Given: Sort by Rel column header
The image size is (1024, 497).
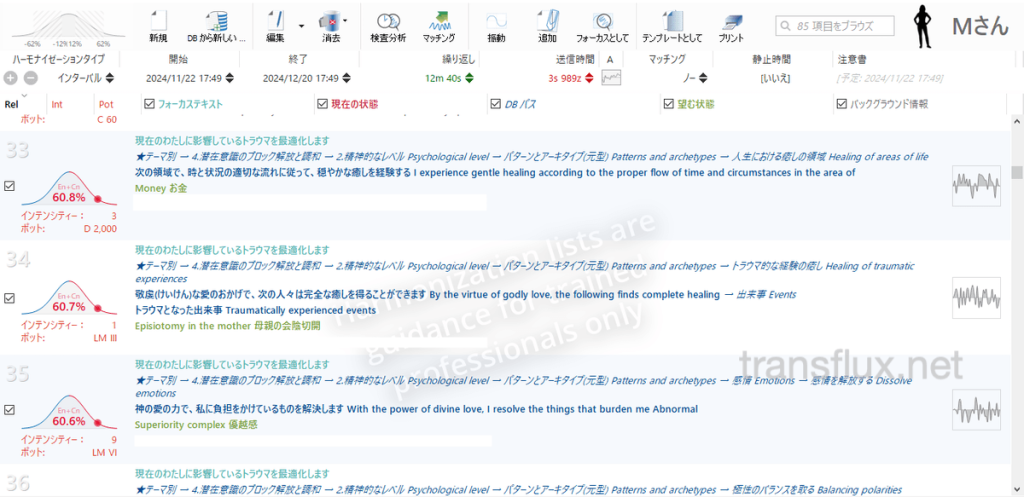Looking at the screenshot, I should (11, 104).
